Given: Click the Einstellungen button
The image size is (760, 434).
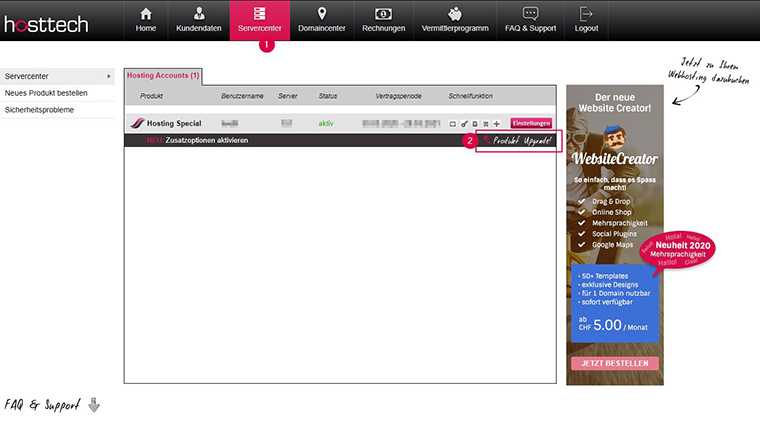Looking at the screenshot, I should coord(531,123).
